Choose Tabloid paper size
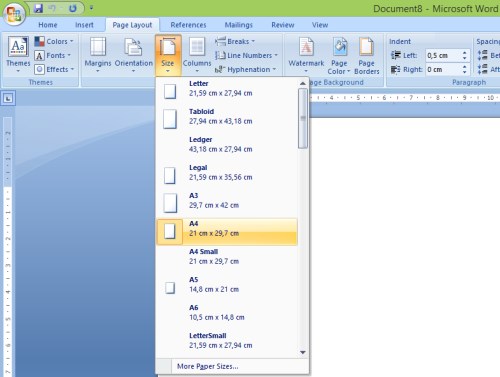Image resolution: width=500 pixels, height=377 pixels. pos(227,119)
